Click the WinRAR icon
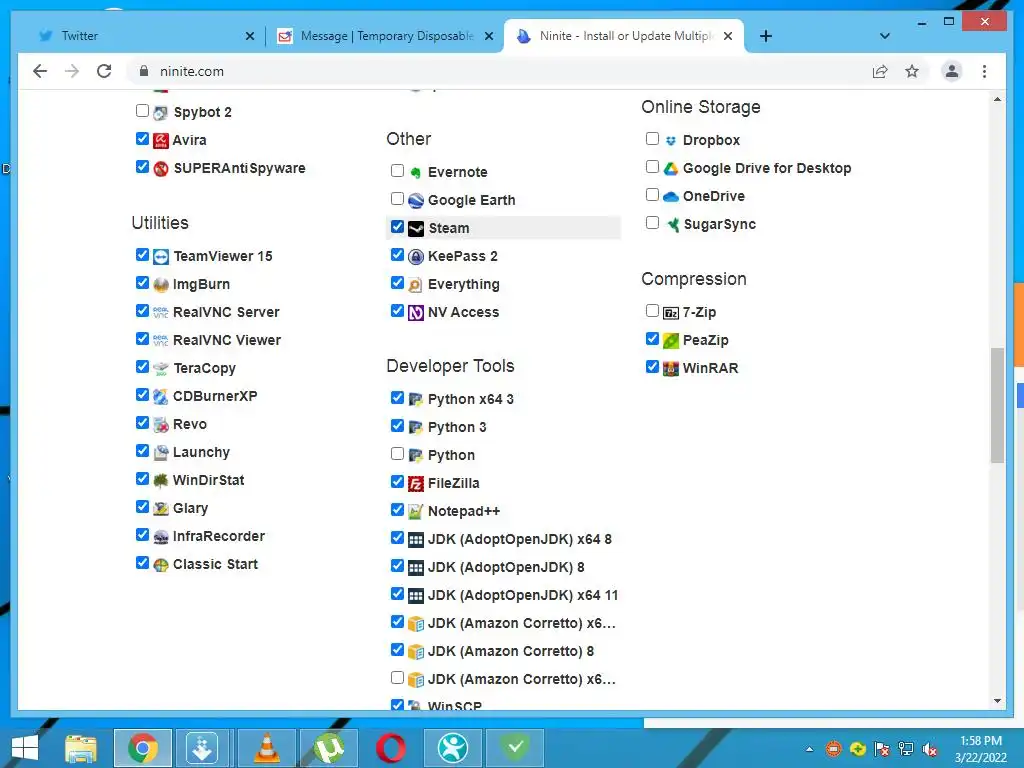This screenshot has height=768, width=1024. (x=671, y=369)
